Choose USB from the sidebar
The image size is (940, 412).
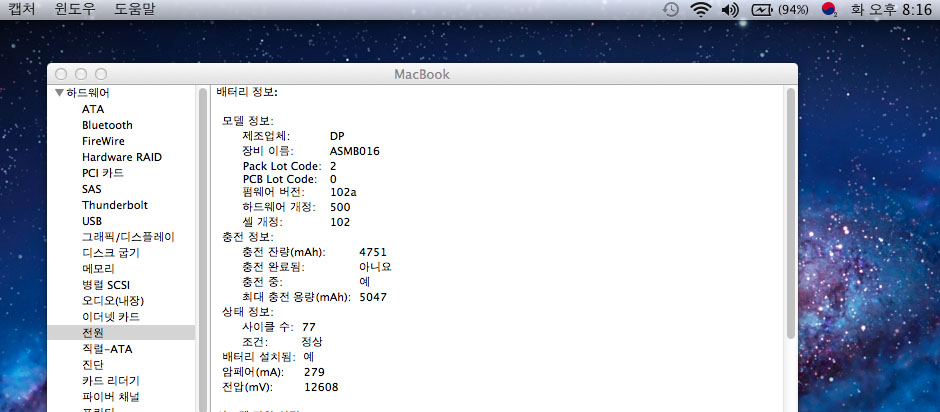[x=92, y=221]
